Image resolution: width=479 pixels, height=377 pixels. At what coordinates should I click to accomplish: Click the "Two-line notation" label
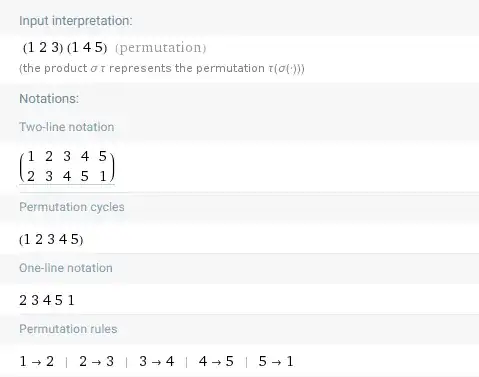coord(67,127)
